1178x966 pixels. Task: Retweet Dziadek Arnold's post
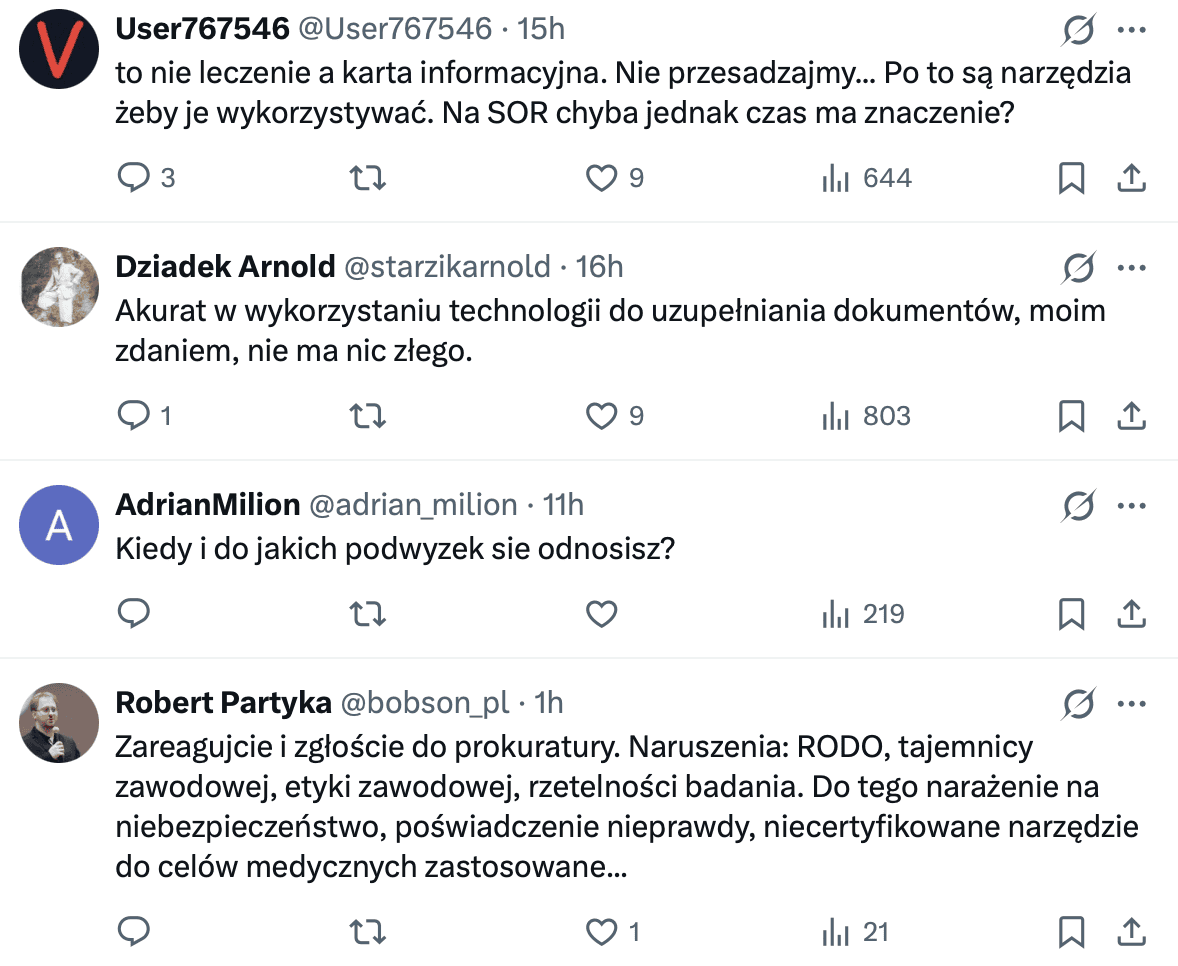pyautogui.click(x=367, y=415)
